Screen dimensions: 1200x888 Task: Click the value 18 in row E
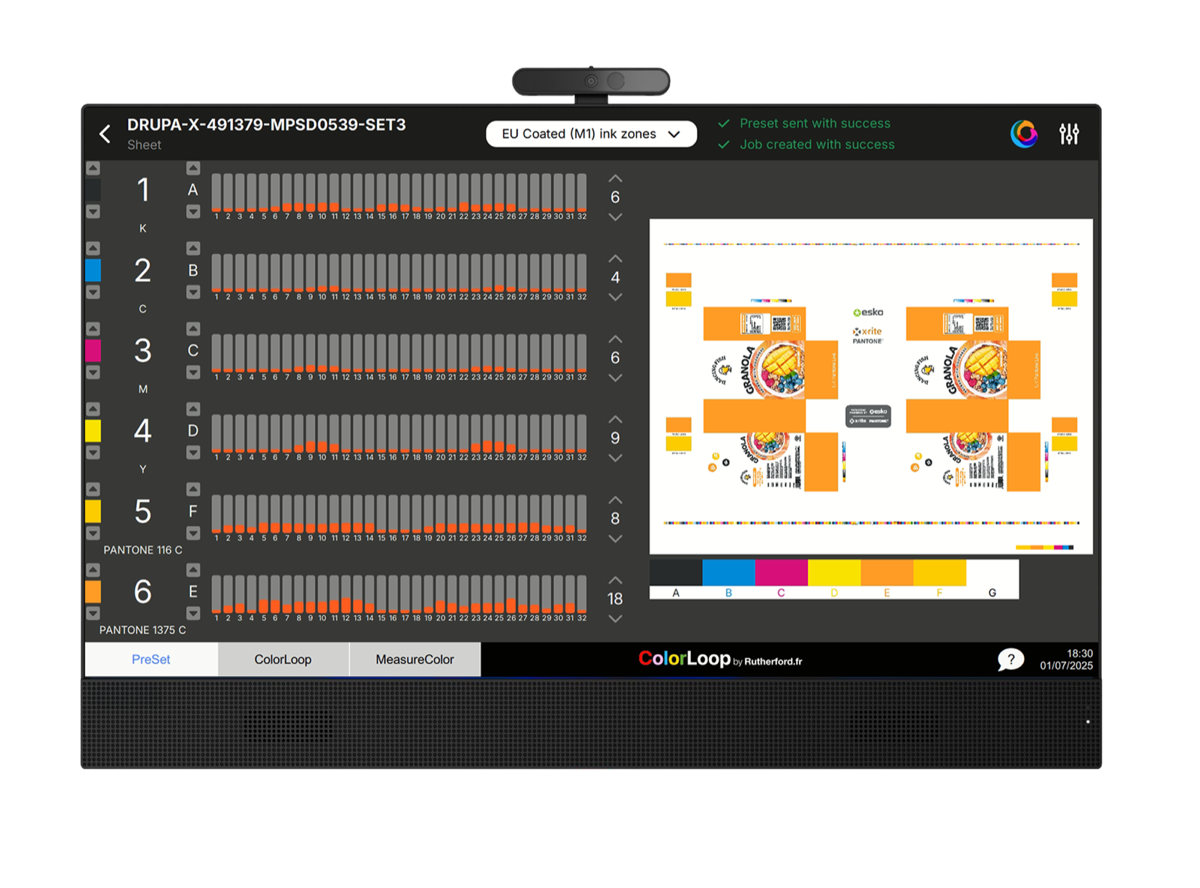tap(615, 599)
